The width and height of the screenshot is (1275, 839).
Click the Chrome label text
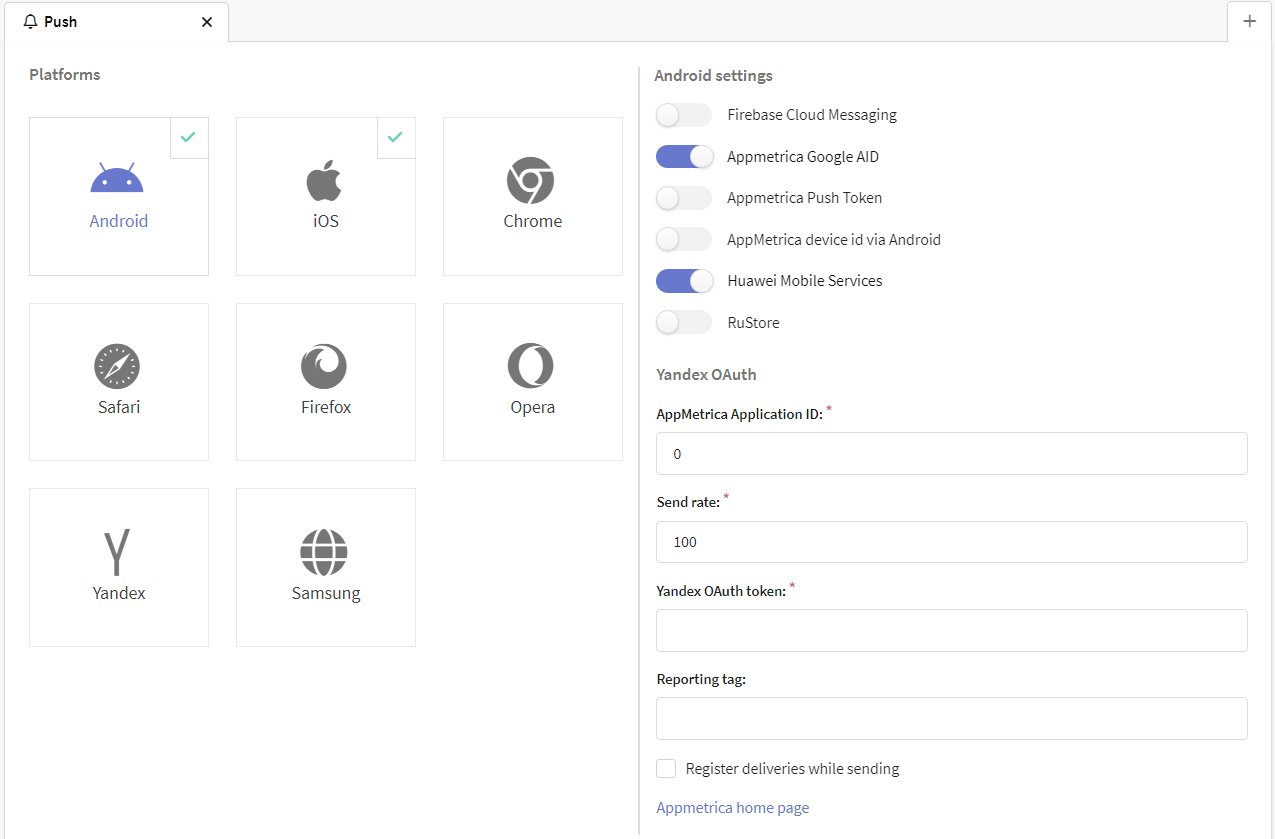(533, 221)
